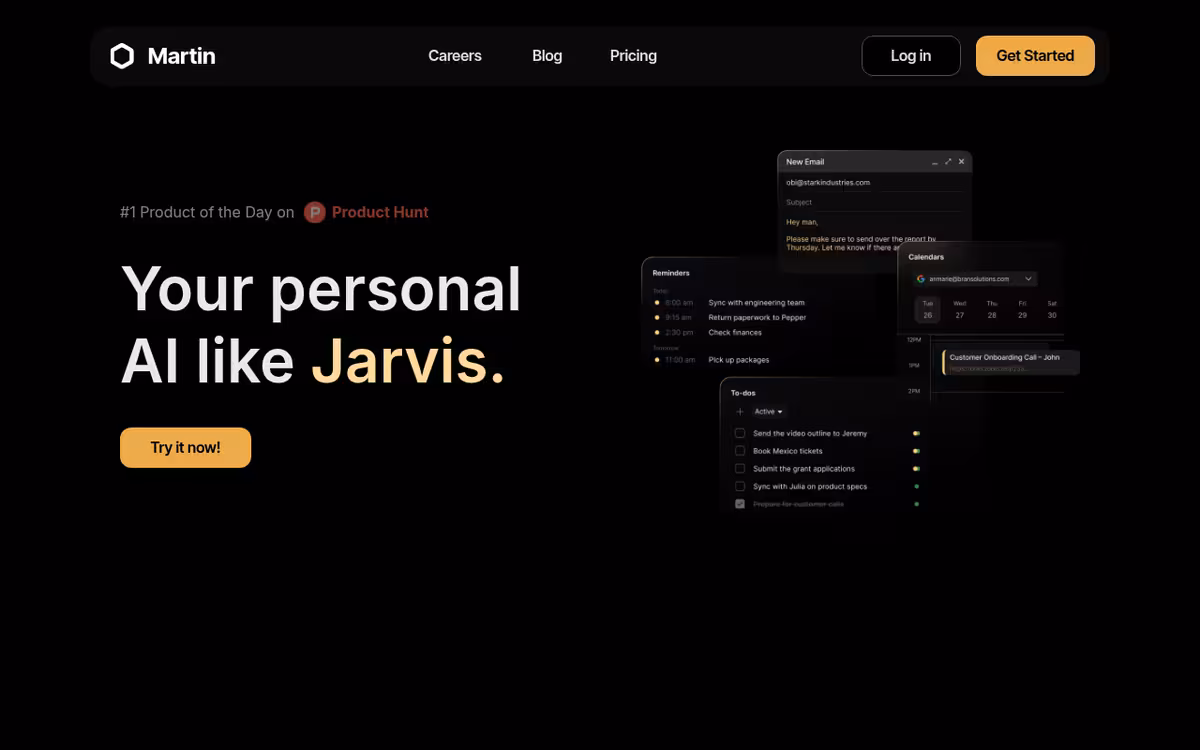Viewport: 1200px width, 750px height.
Task: Check 'Sync with Julia on product specs'
Action: 740,487
